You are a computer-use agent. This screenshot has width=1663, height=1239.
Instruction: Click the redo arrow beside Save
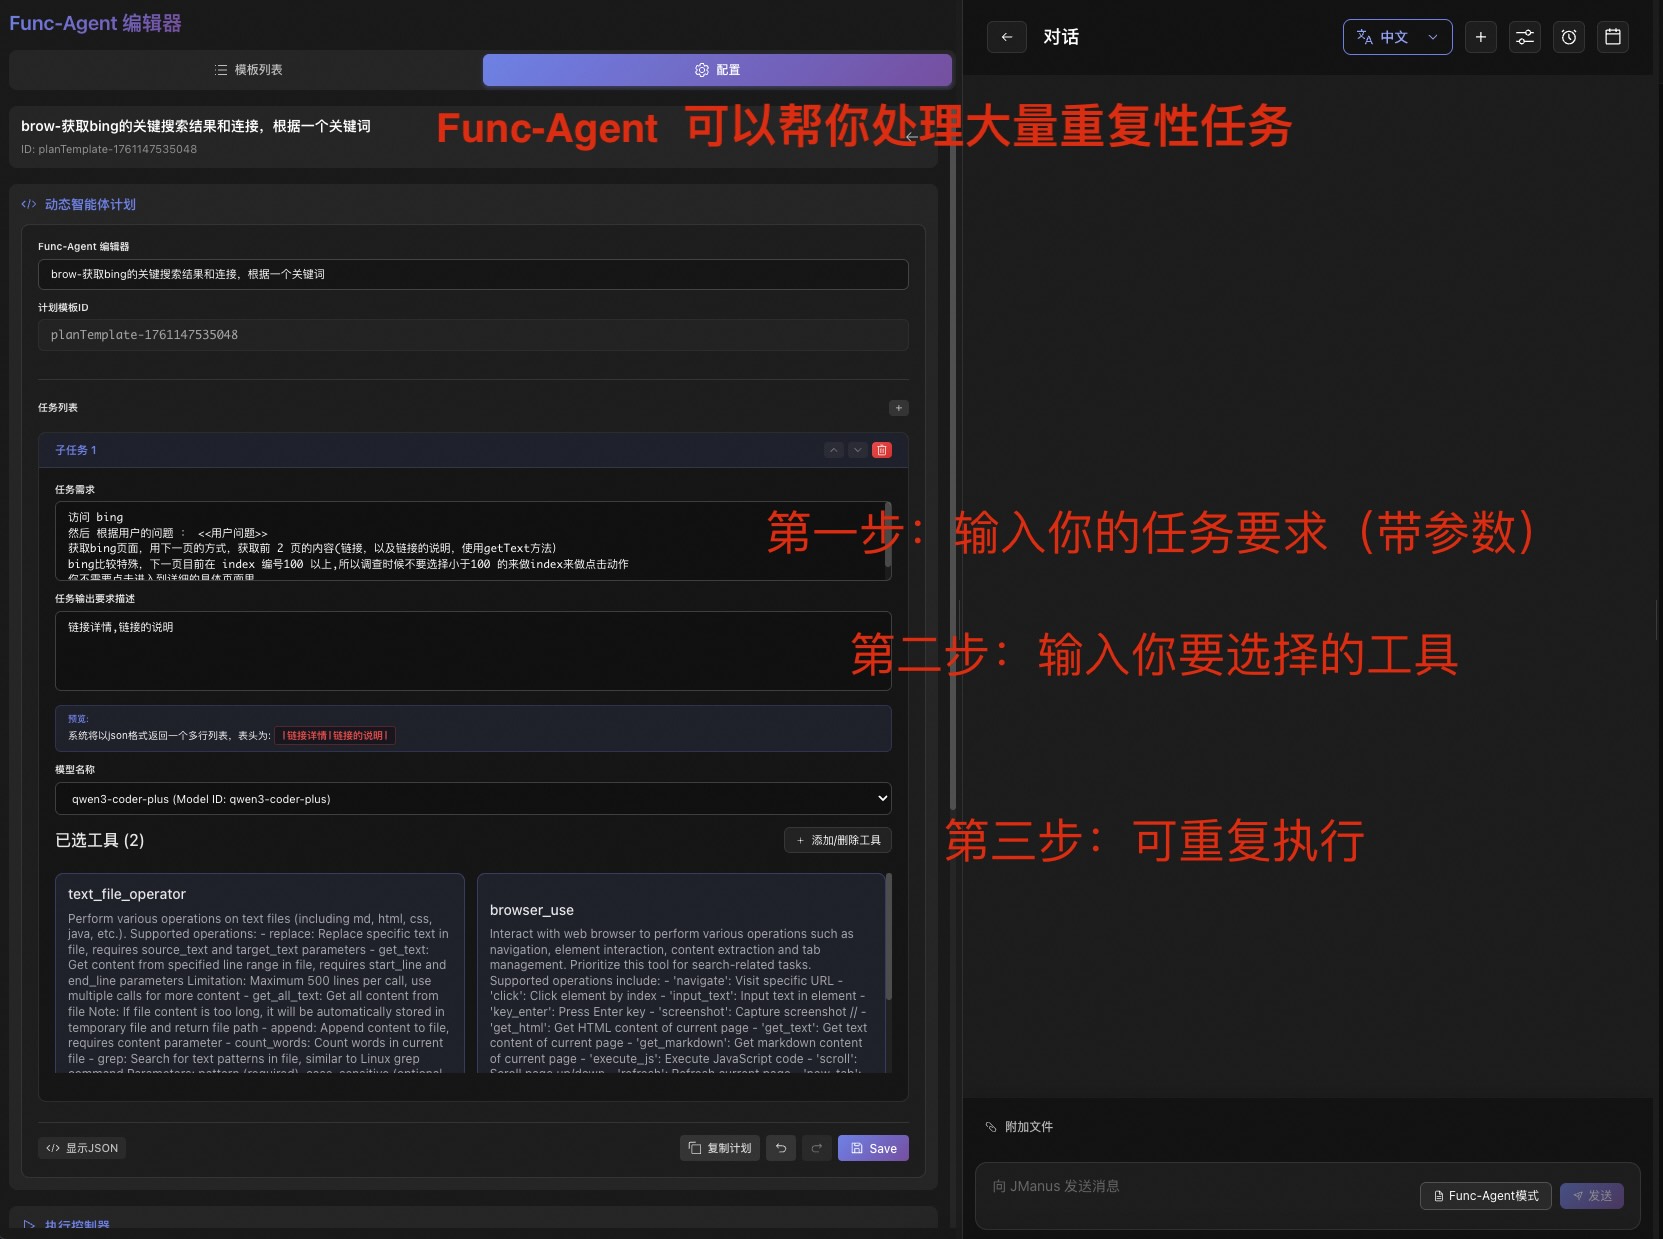tap(816, 1148)
